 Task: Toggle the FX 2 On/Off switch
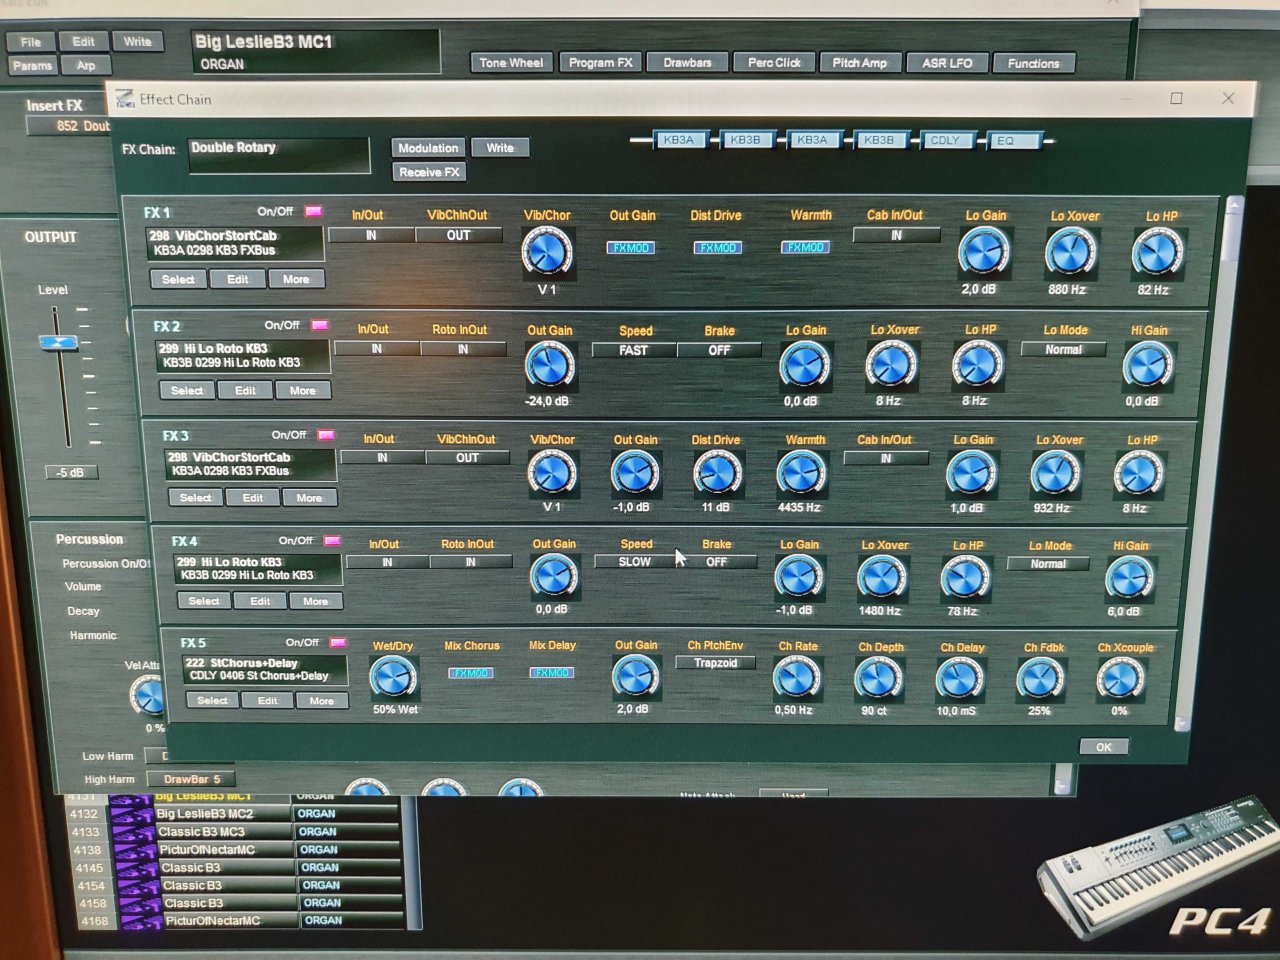click(320, 325)
